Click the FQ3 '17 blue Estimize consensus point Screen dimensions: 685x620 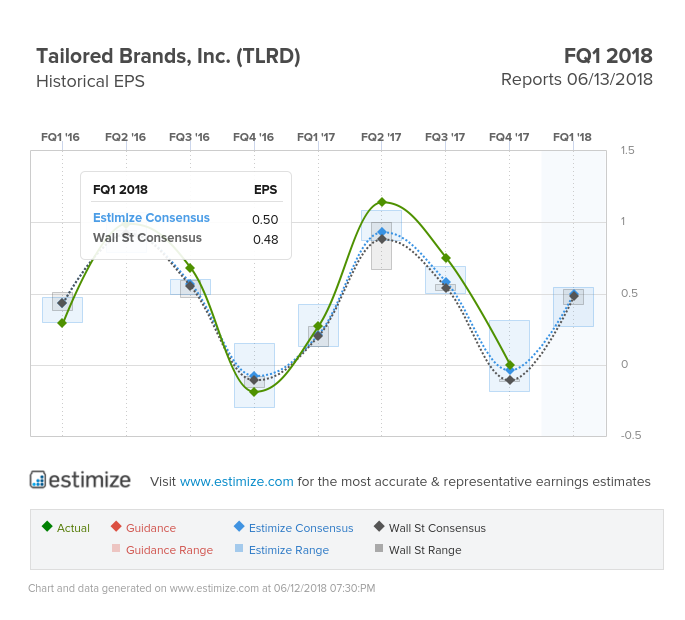(x=446, y=282)
